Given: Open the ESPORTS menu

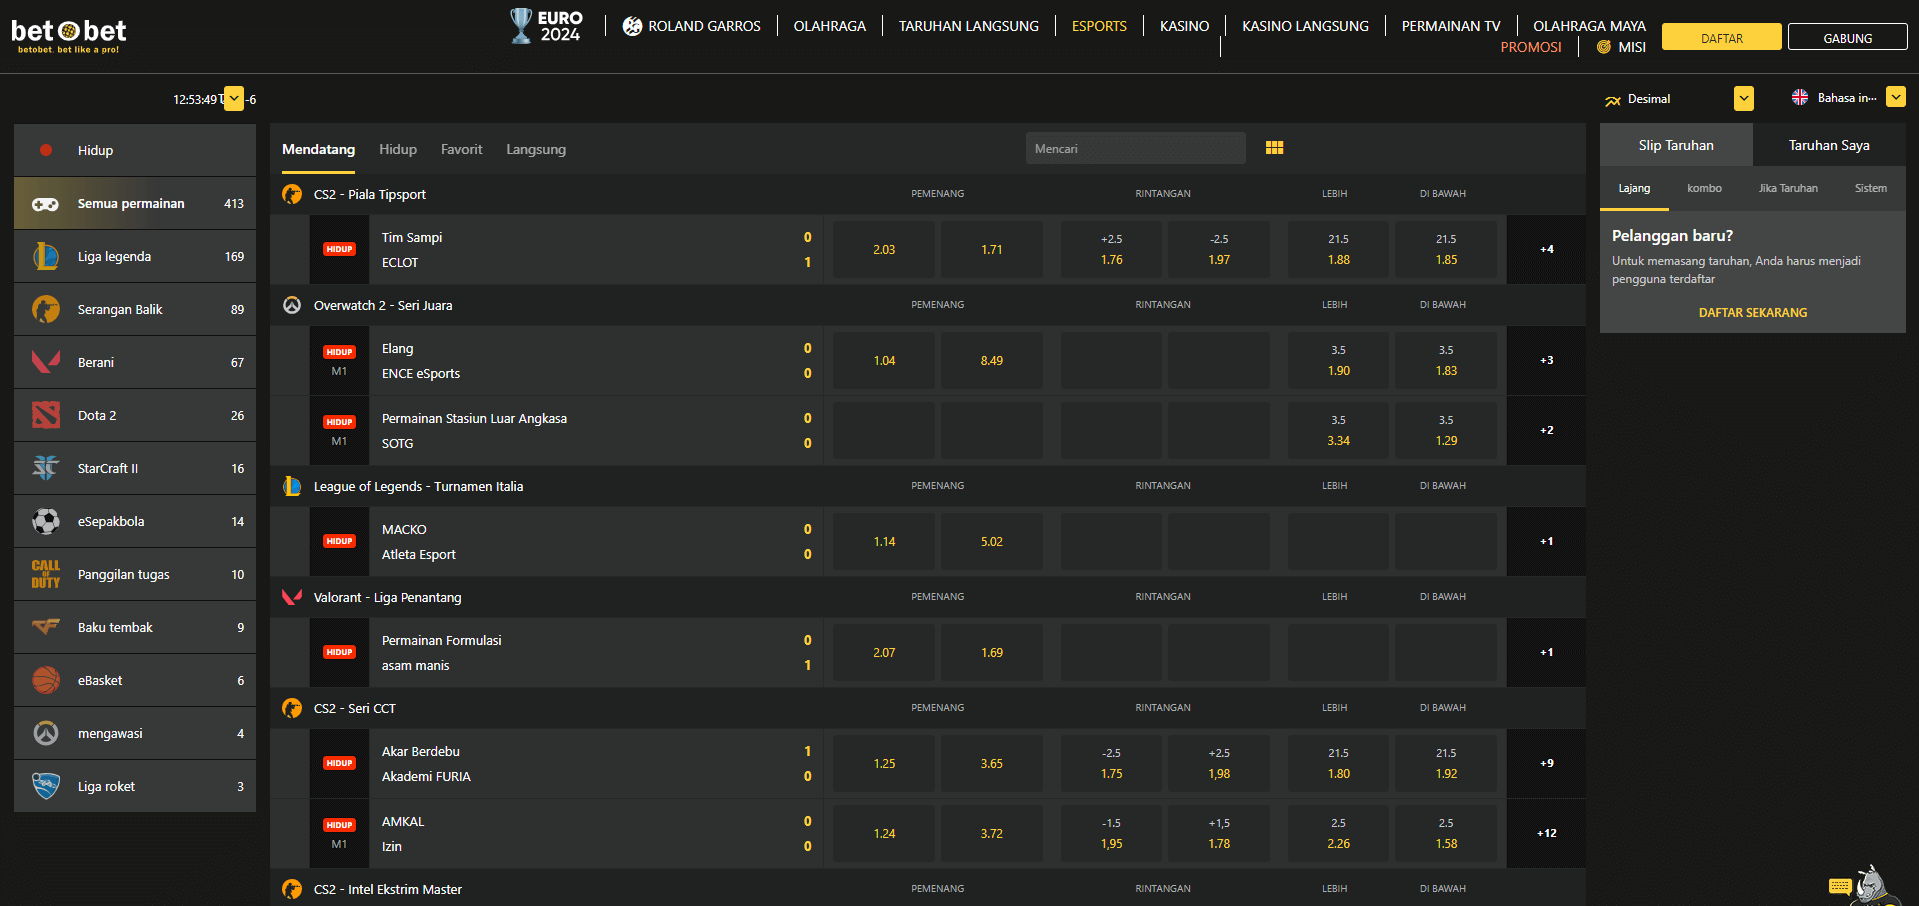Looking at the screenshot, I should 1099,26.
